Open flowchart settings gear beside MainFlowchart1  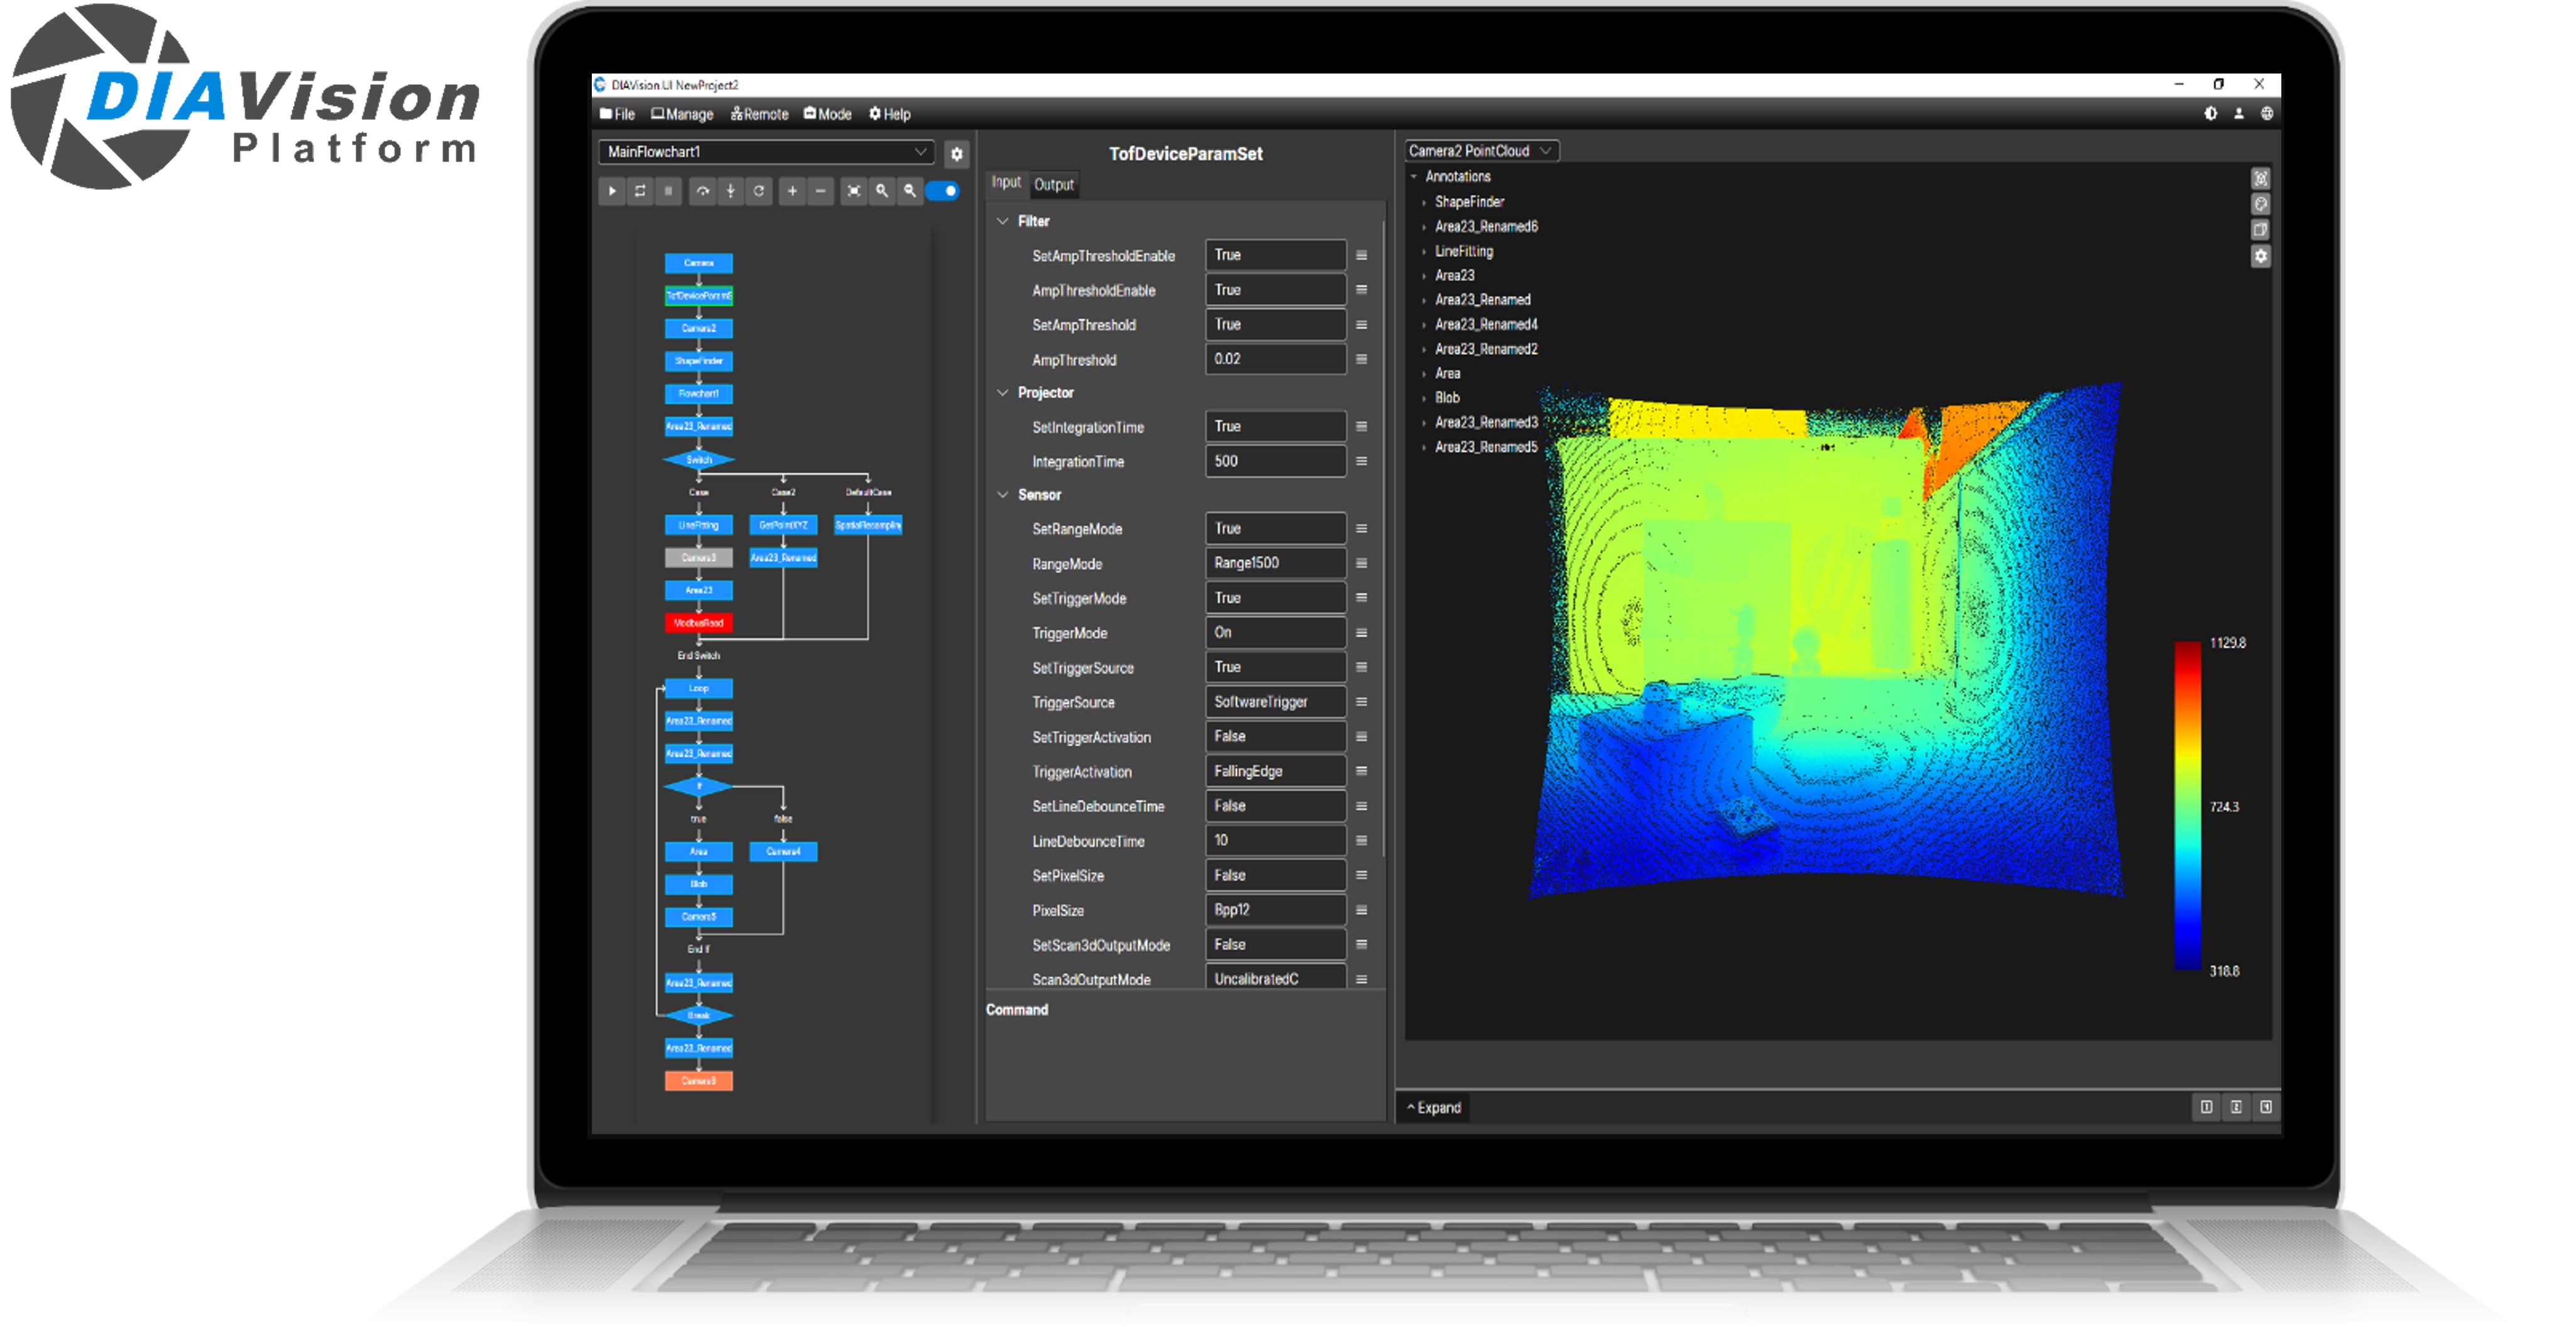(x=957, y=154)
